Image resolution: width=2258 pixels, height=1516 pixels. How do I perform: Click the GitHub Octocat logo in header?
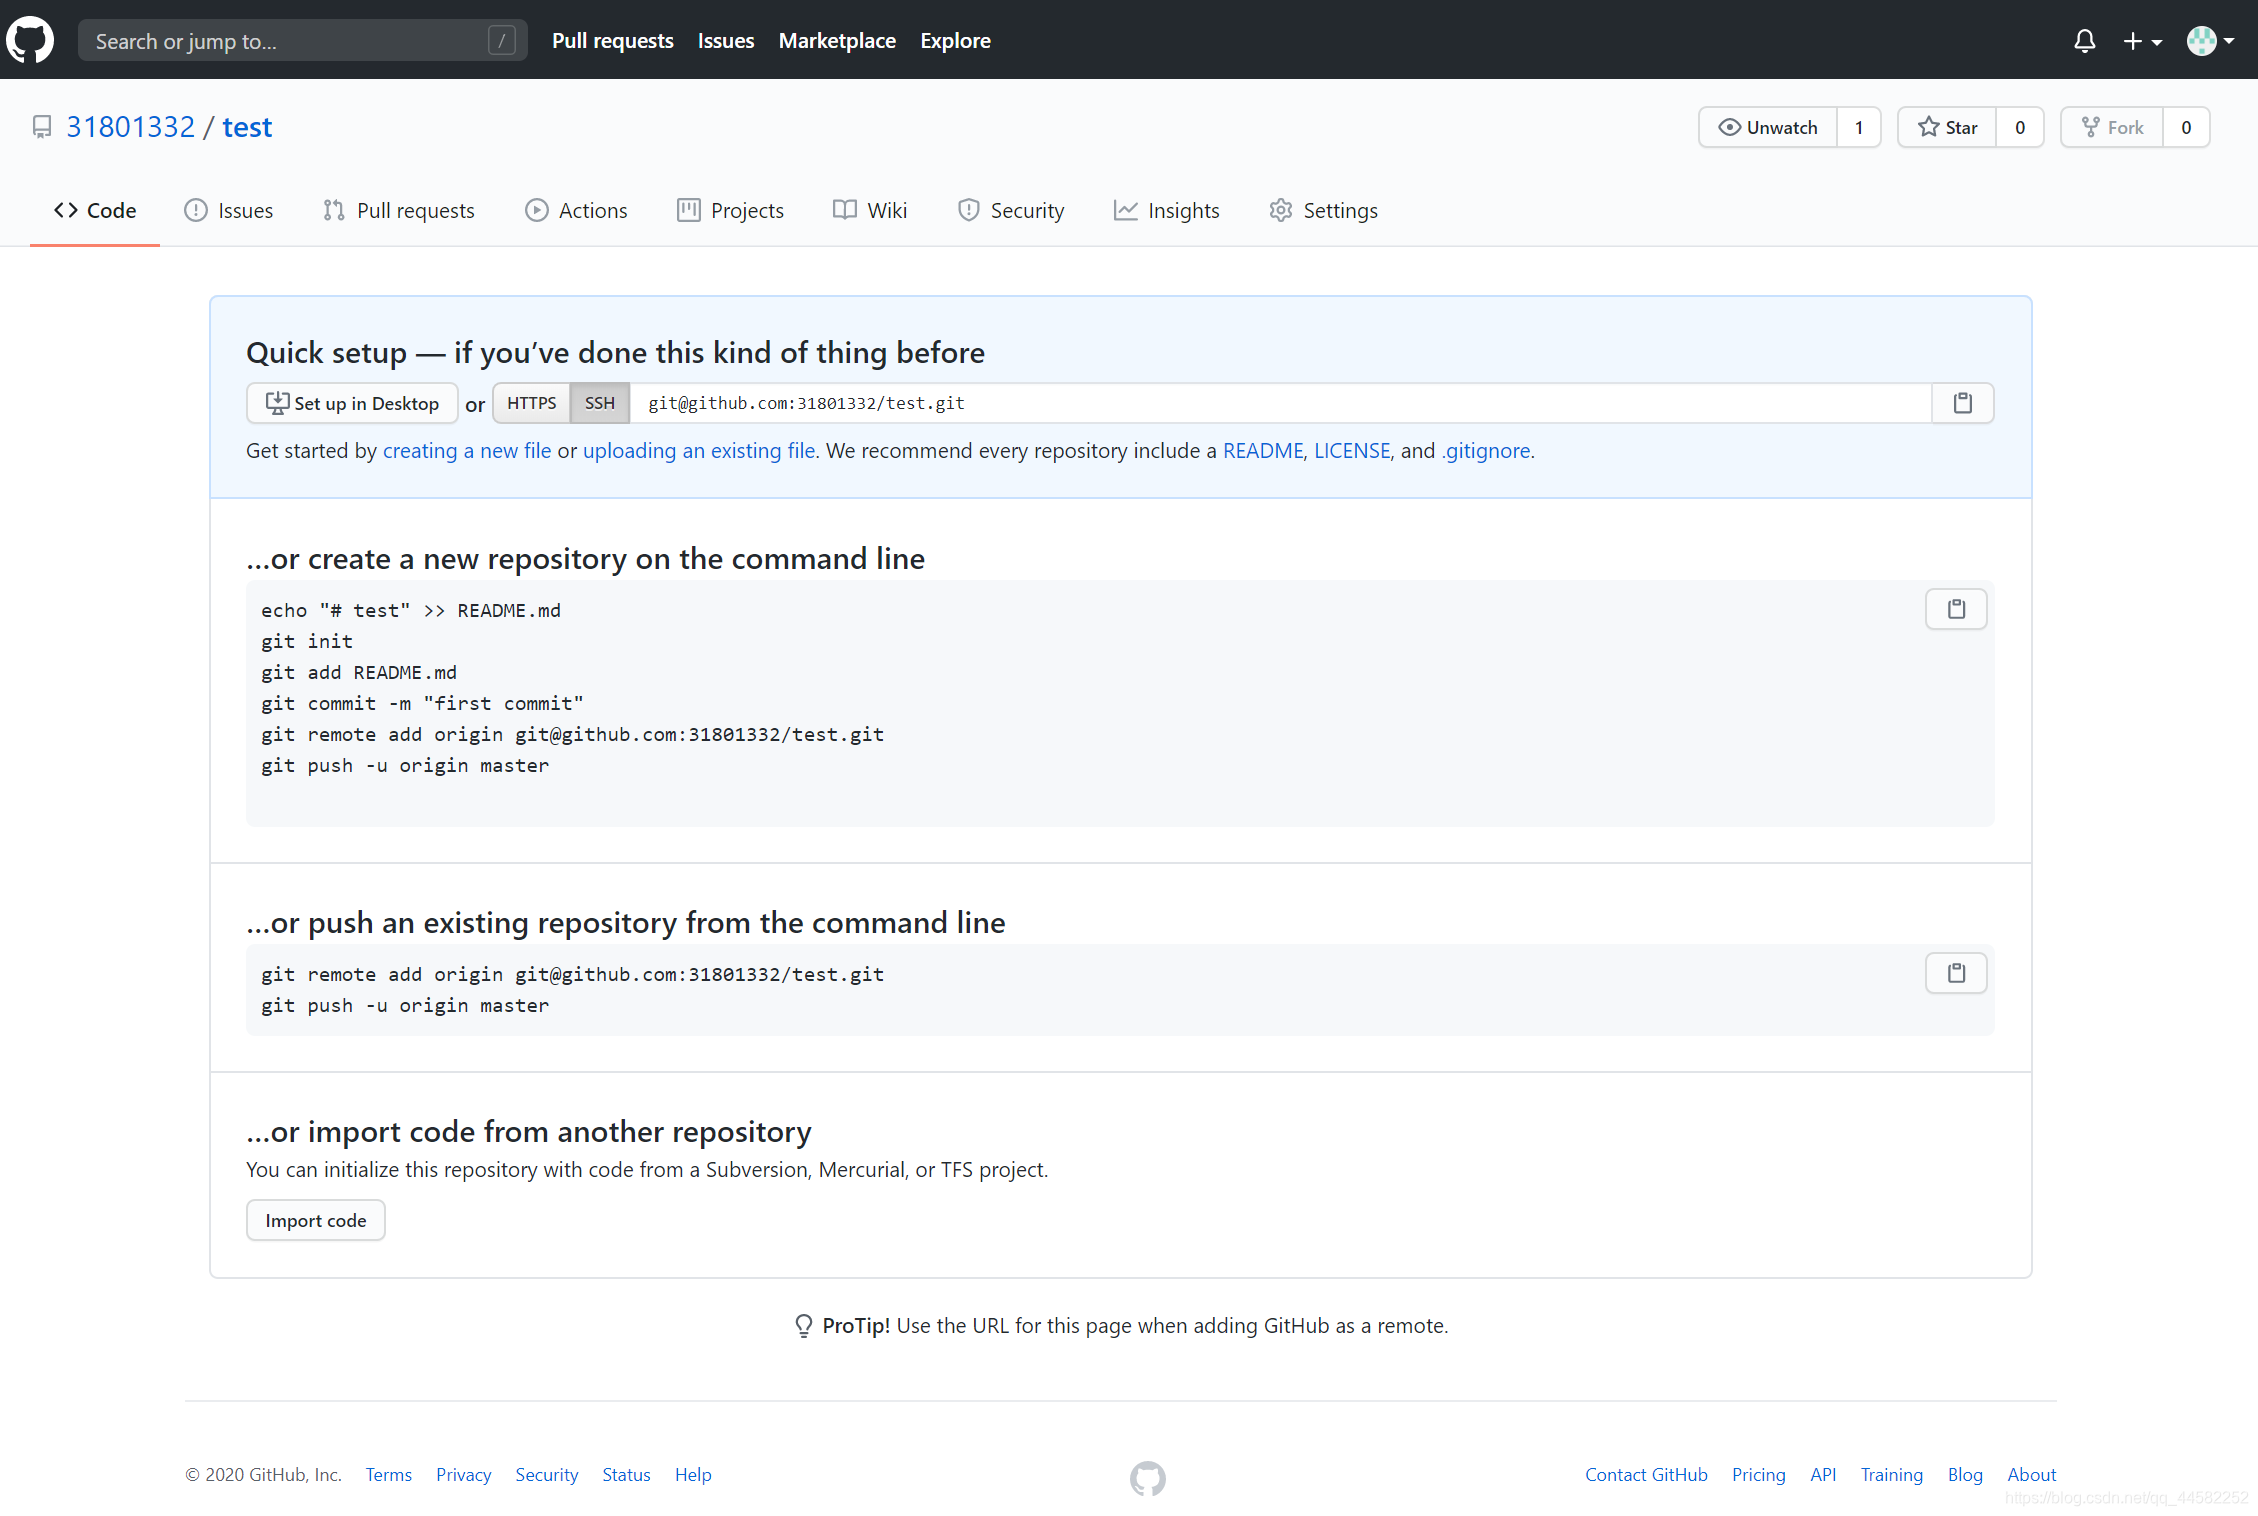point(30,40)
